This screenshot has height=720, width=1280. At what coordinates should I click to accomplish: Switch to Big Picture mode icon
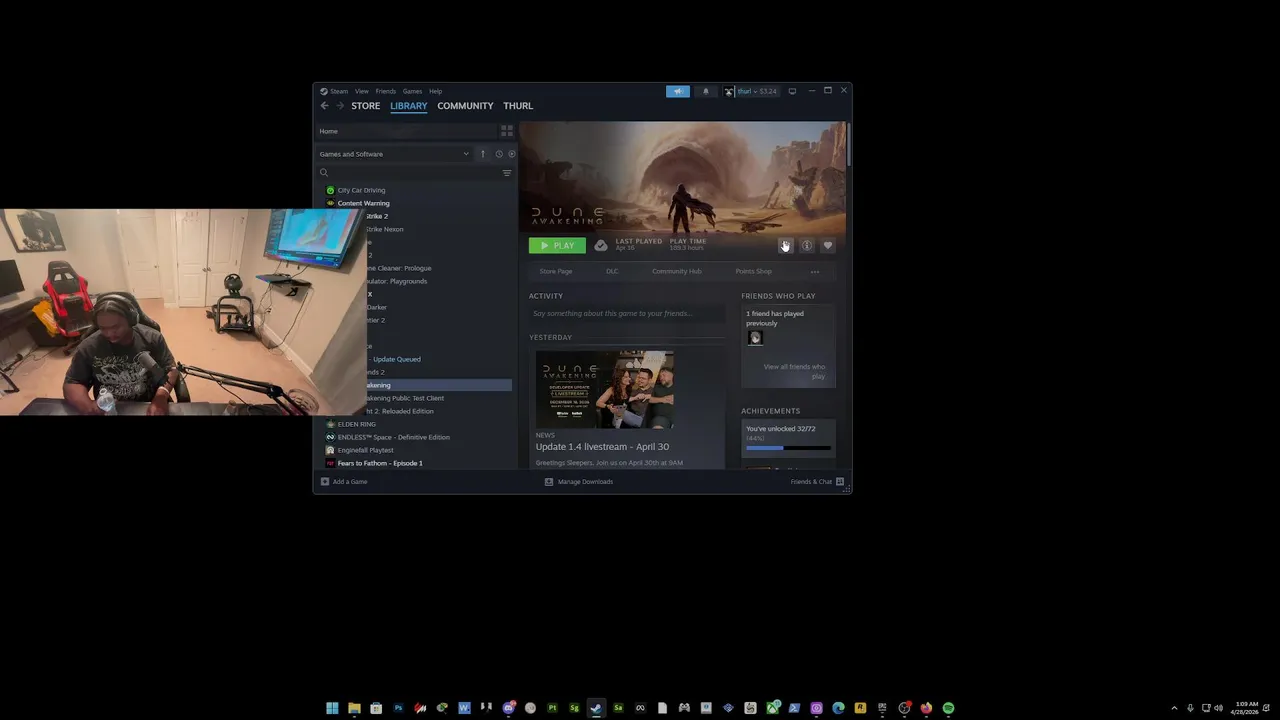(x=792, y=91)
